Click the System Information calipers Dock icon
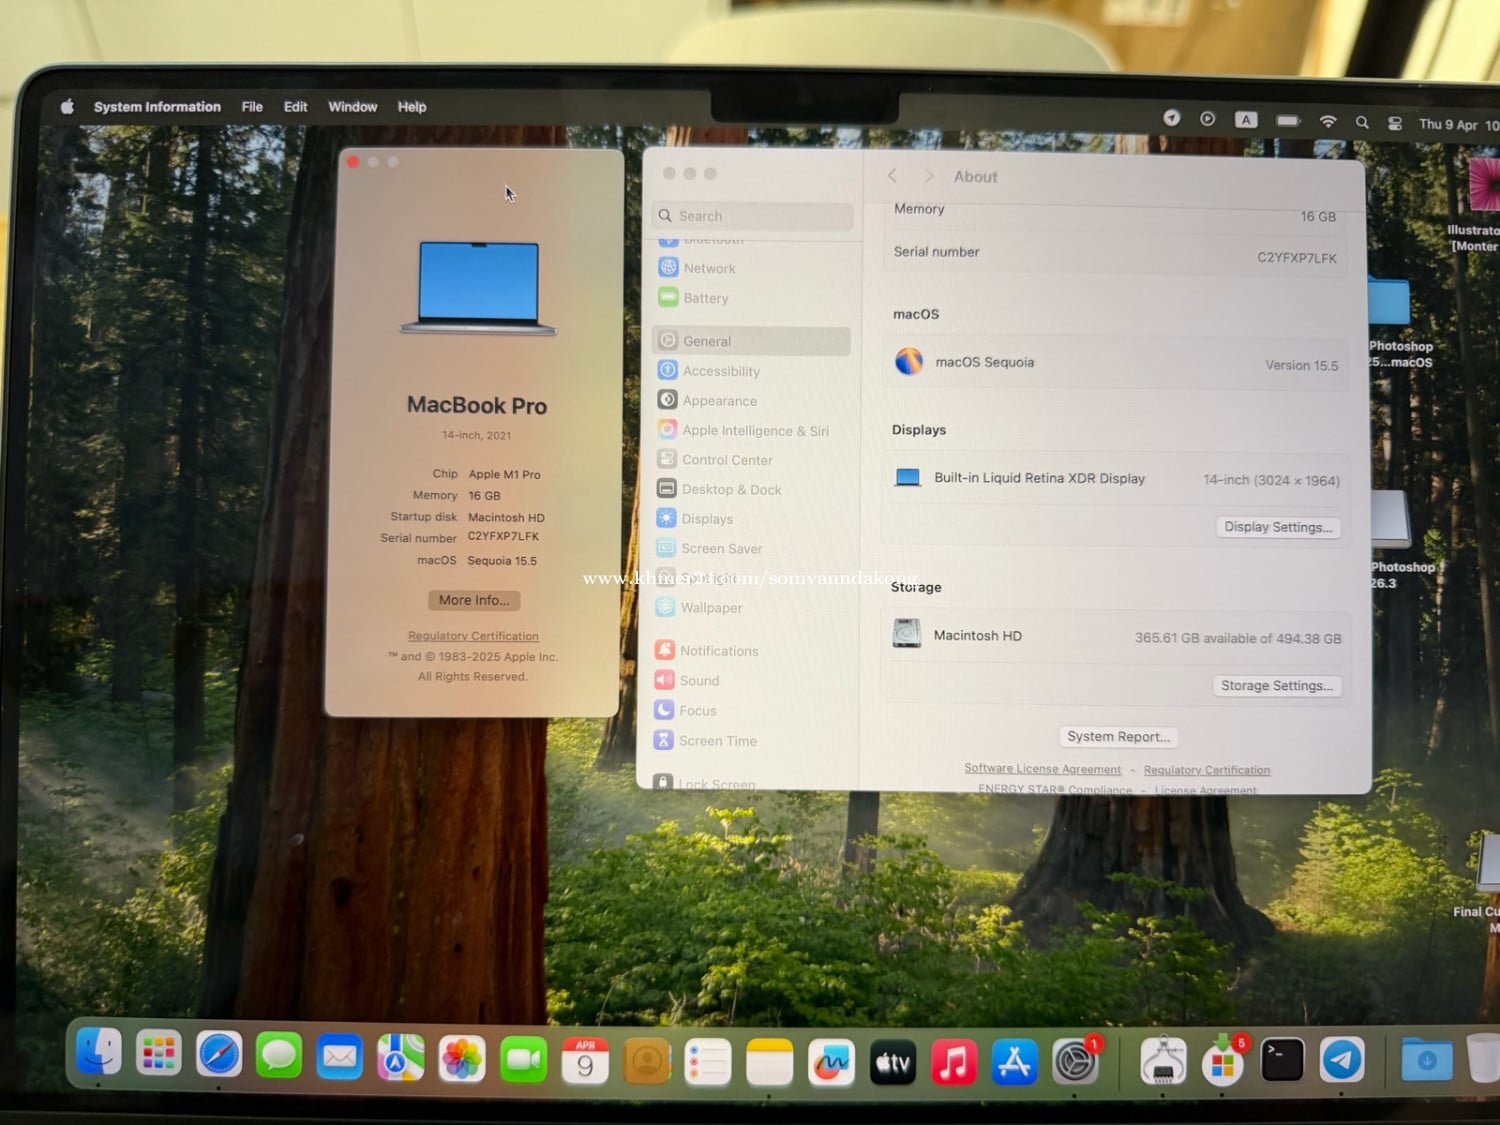Viewport: 1500px width, 1125px height. tap(1163, 1061)
